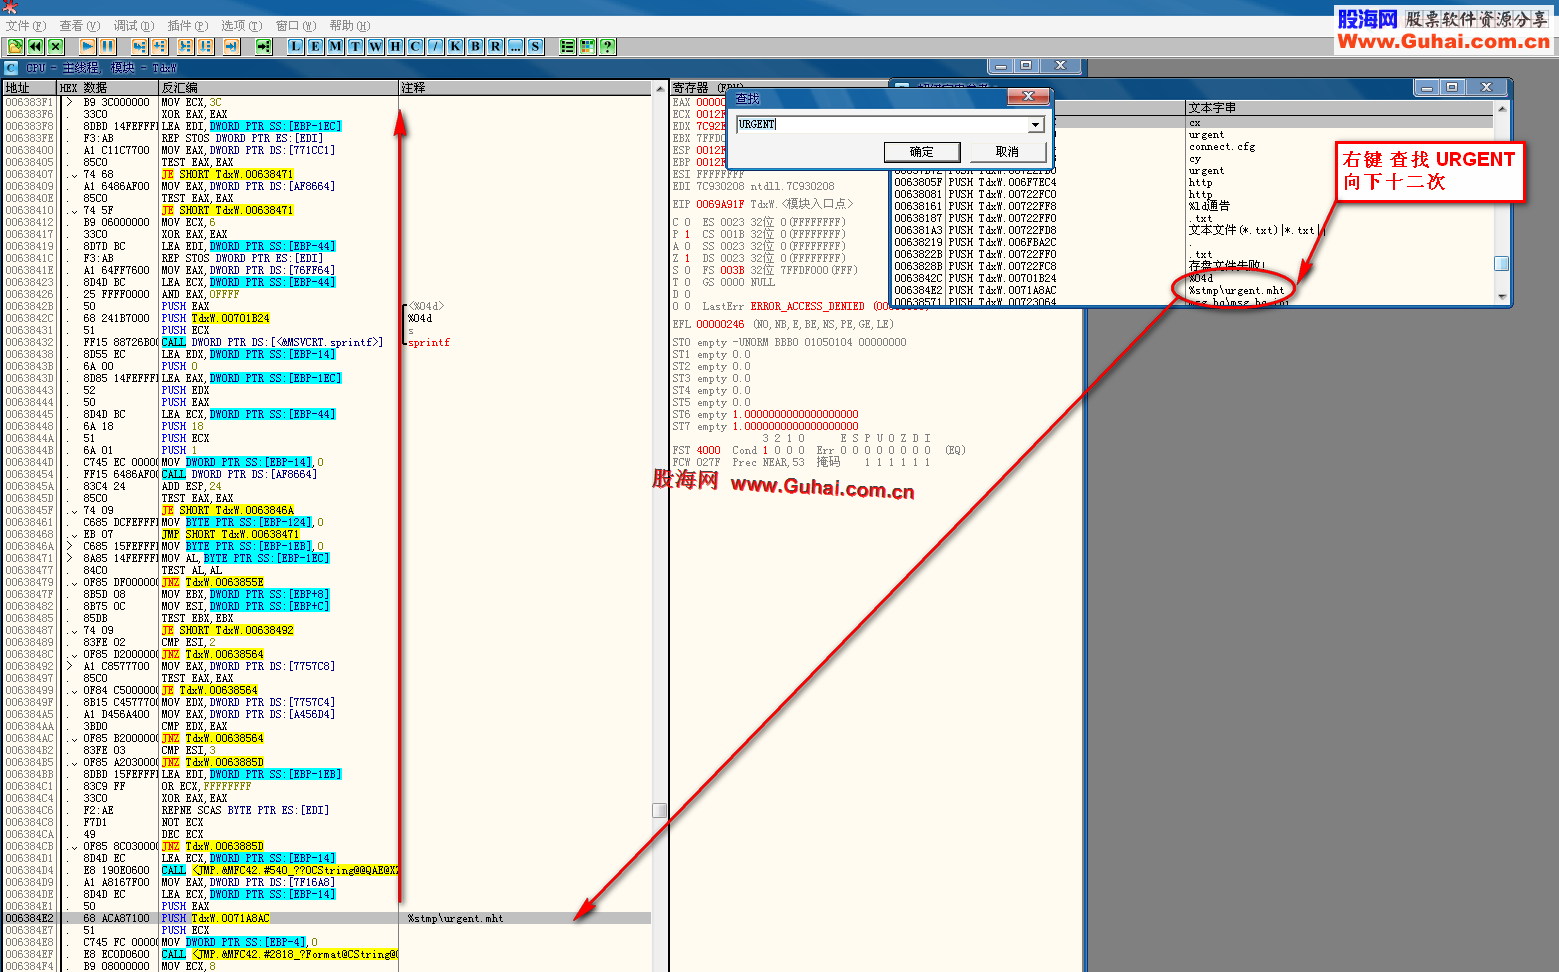The height and width of the screenshot is (972, 1559).
Task: Open Run trace (...) toolbar icon
Action: [x=516, y=46]
